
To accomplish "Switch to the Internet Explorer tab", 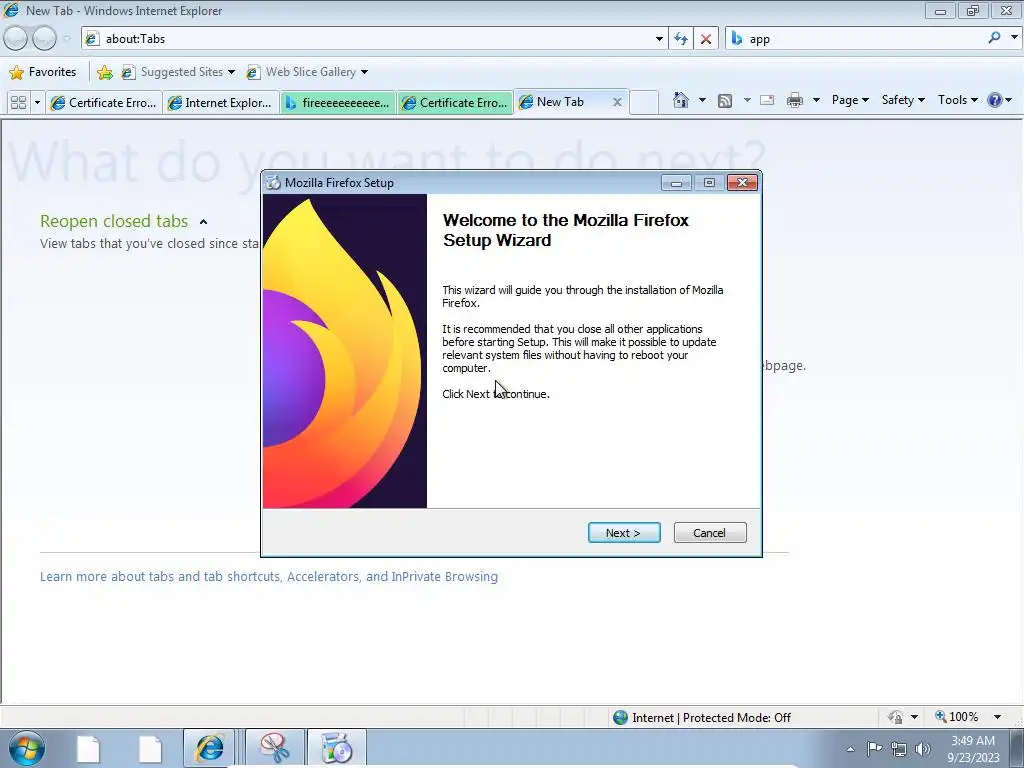I will (221, 103).
